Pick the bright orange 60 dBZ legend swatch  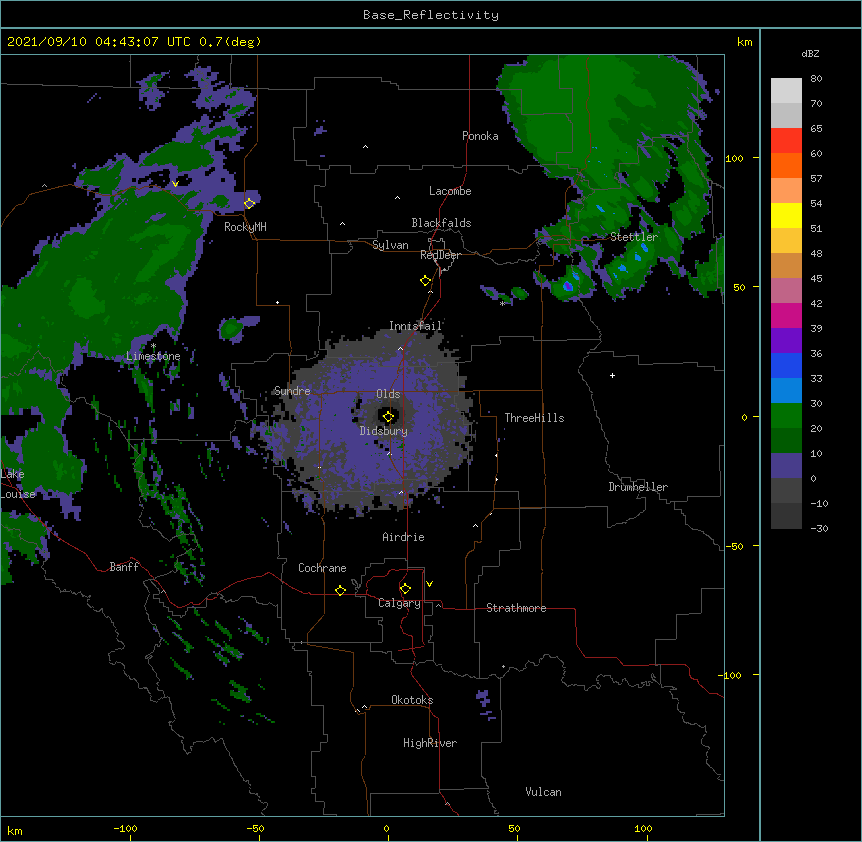pos(786,165)
